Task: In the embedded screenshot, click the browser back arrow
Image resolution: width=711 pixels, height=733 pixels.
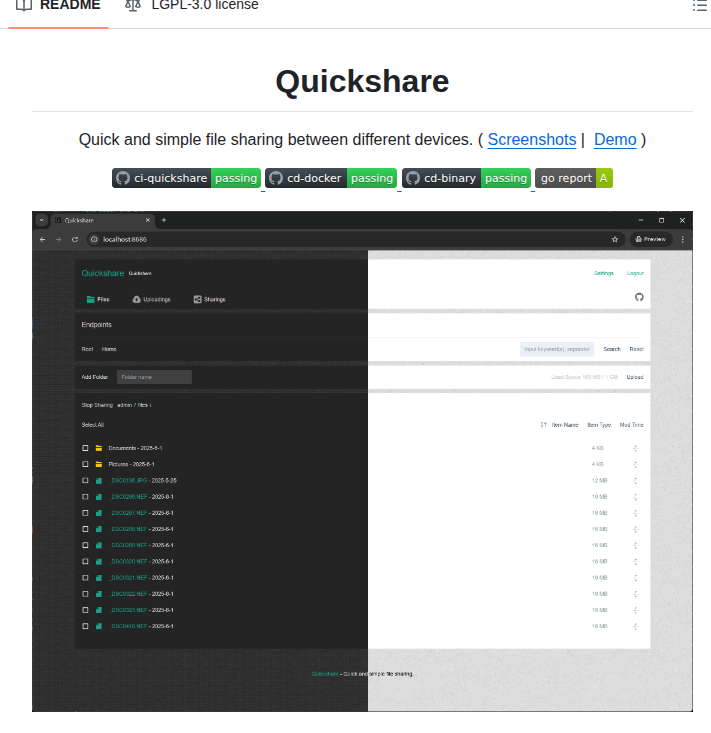Action: pyautogui.click(x=43, y=239)
